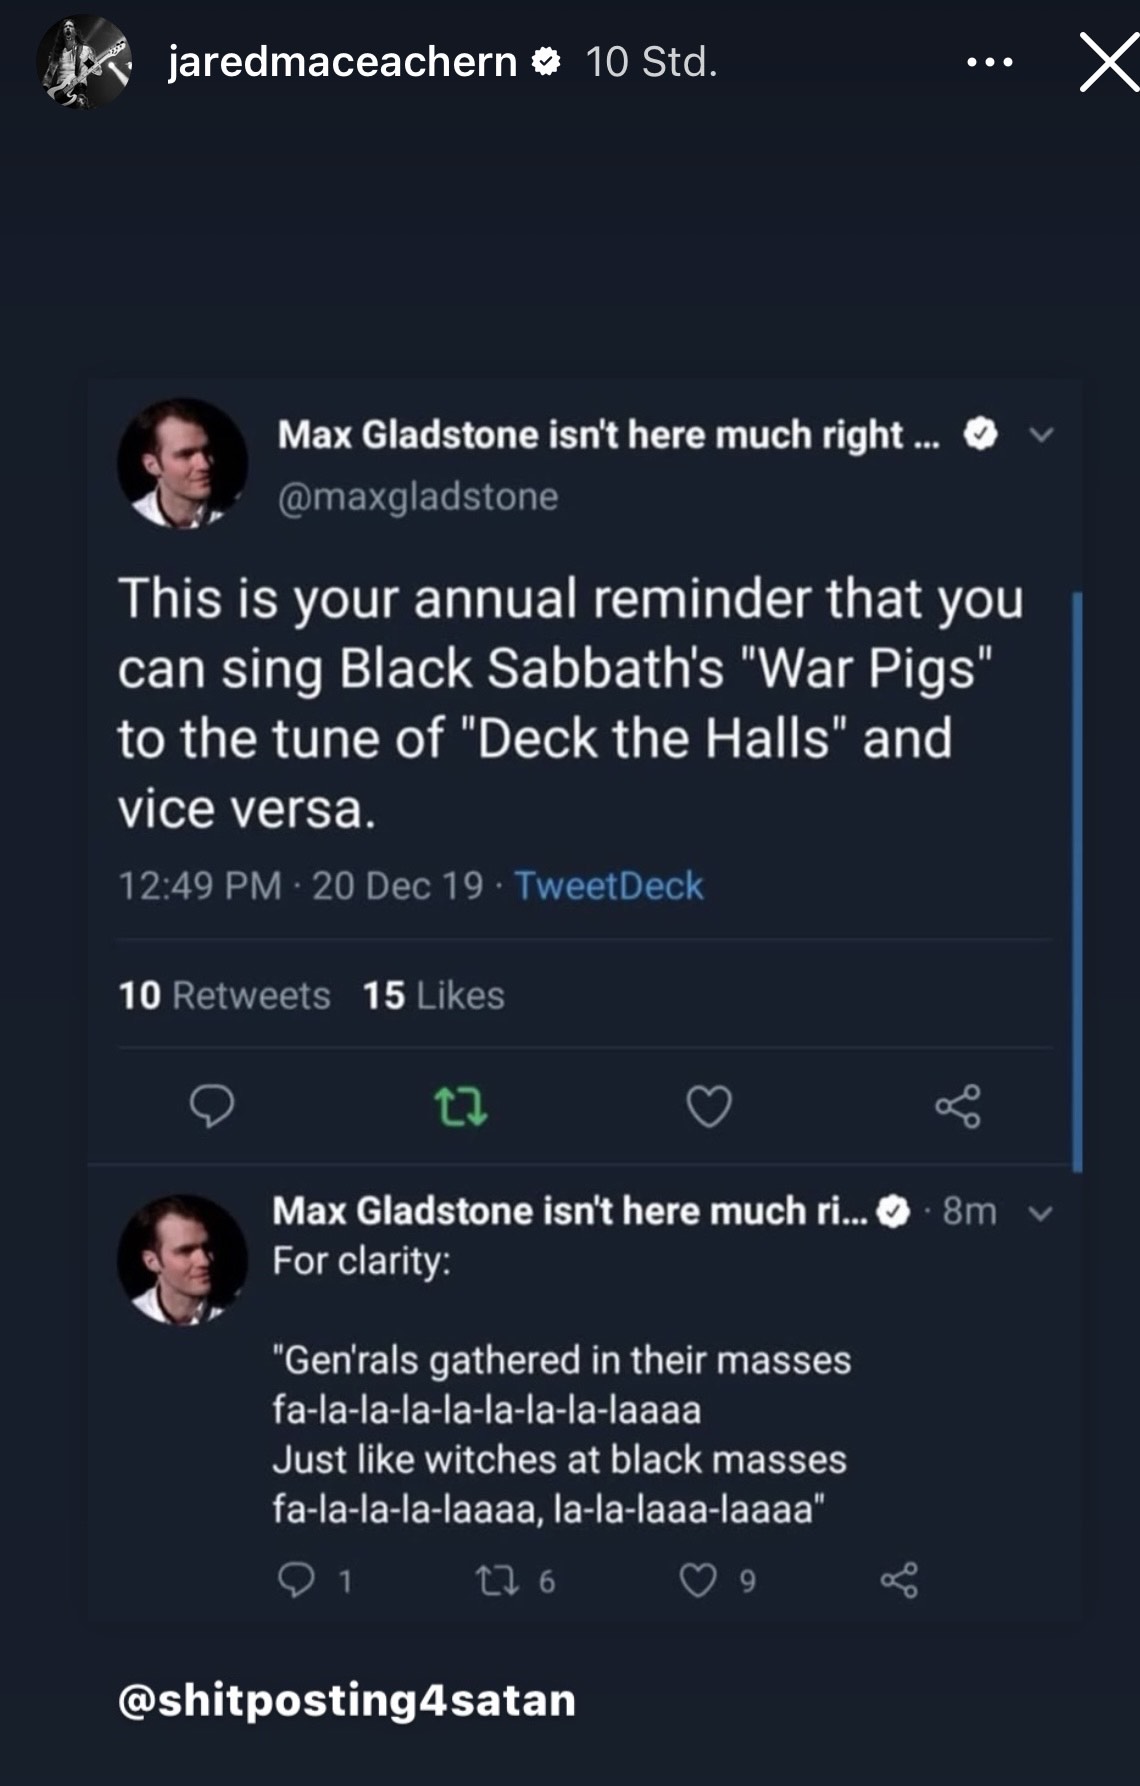Open the @maxgladstone handle
Screen dimensions: 1140x1786
point(417,496)
